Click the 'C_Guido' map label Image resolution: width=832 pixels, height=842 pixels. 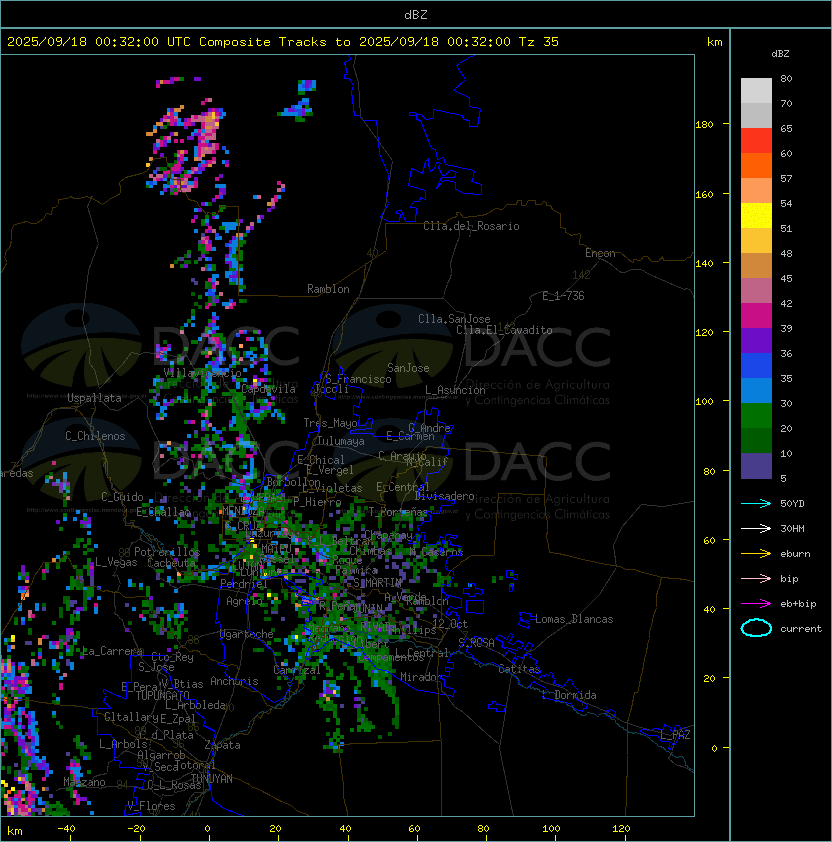tap(122, 497)
